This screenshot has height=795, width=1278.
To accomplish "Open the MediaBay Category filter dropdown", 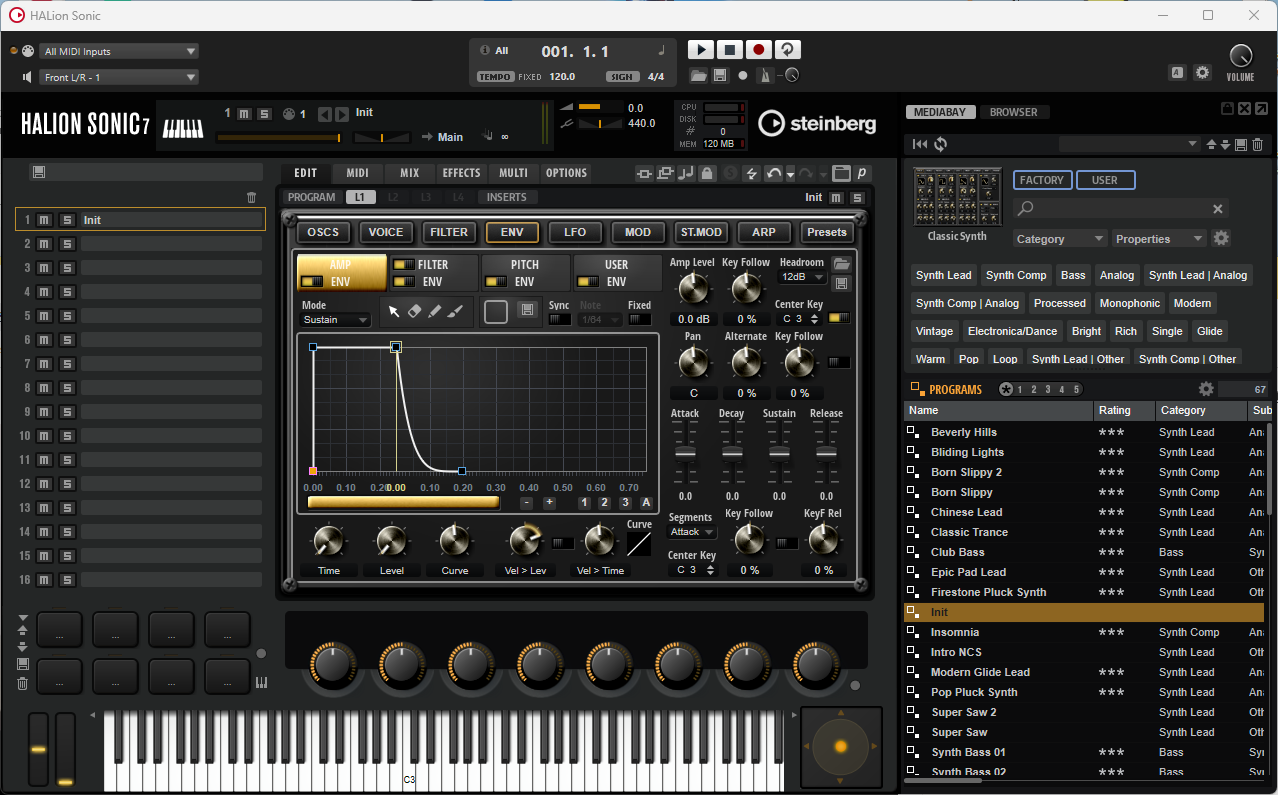I will point(1060,239).
